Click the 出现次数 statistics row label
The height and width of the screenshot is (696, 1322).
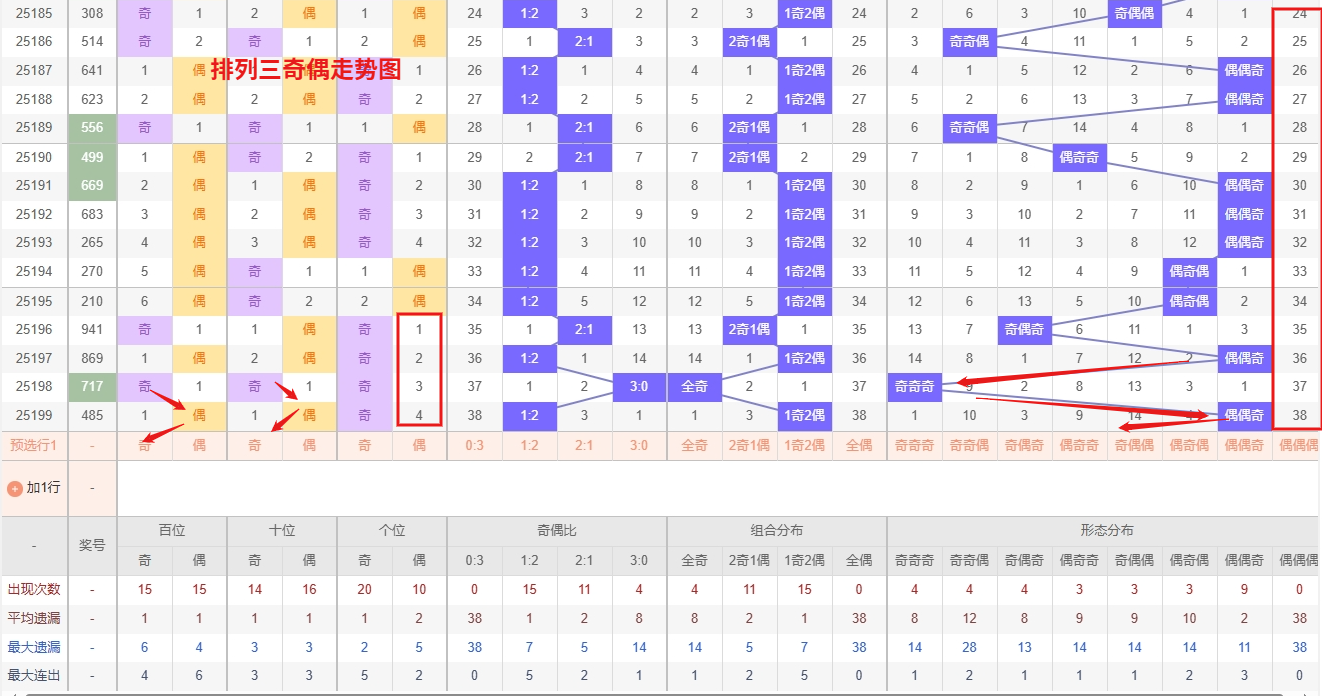pyautogui.click(x=34, y=590)
